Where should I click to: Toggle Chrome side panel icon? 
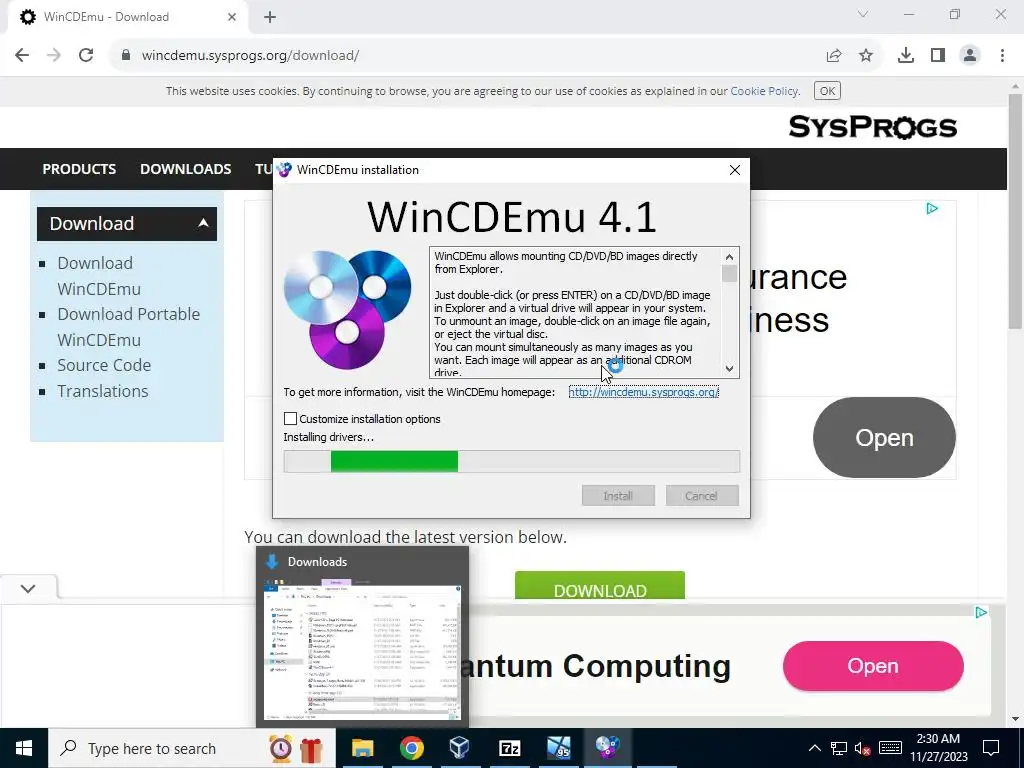[938, 56]
